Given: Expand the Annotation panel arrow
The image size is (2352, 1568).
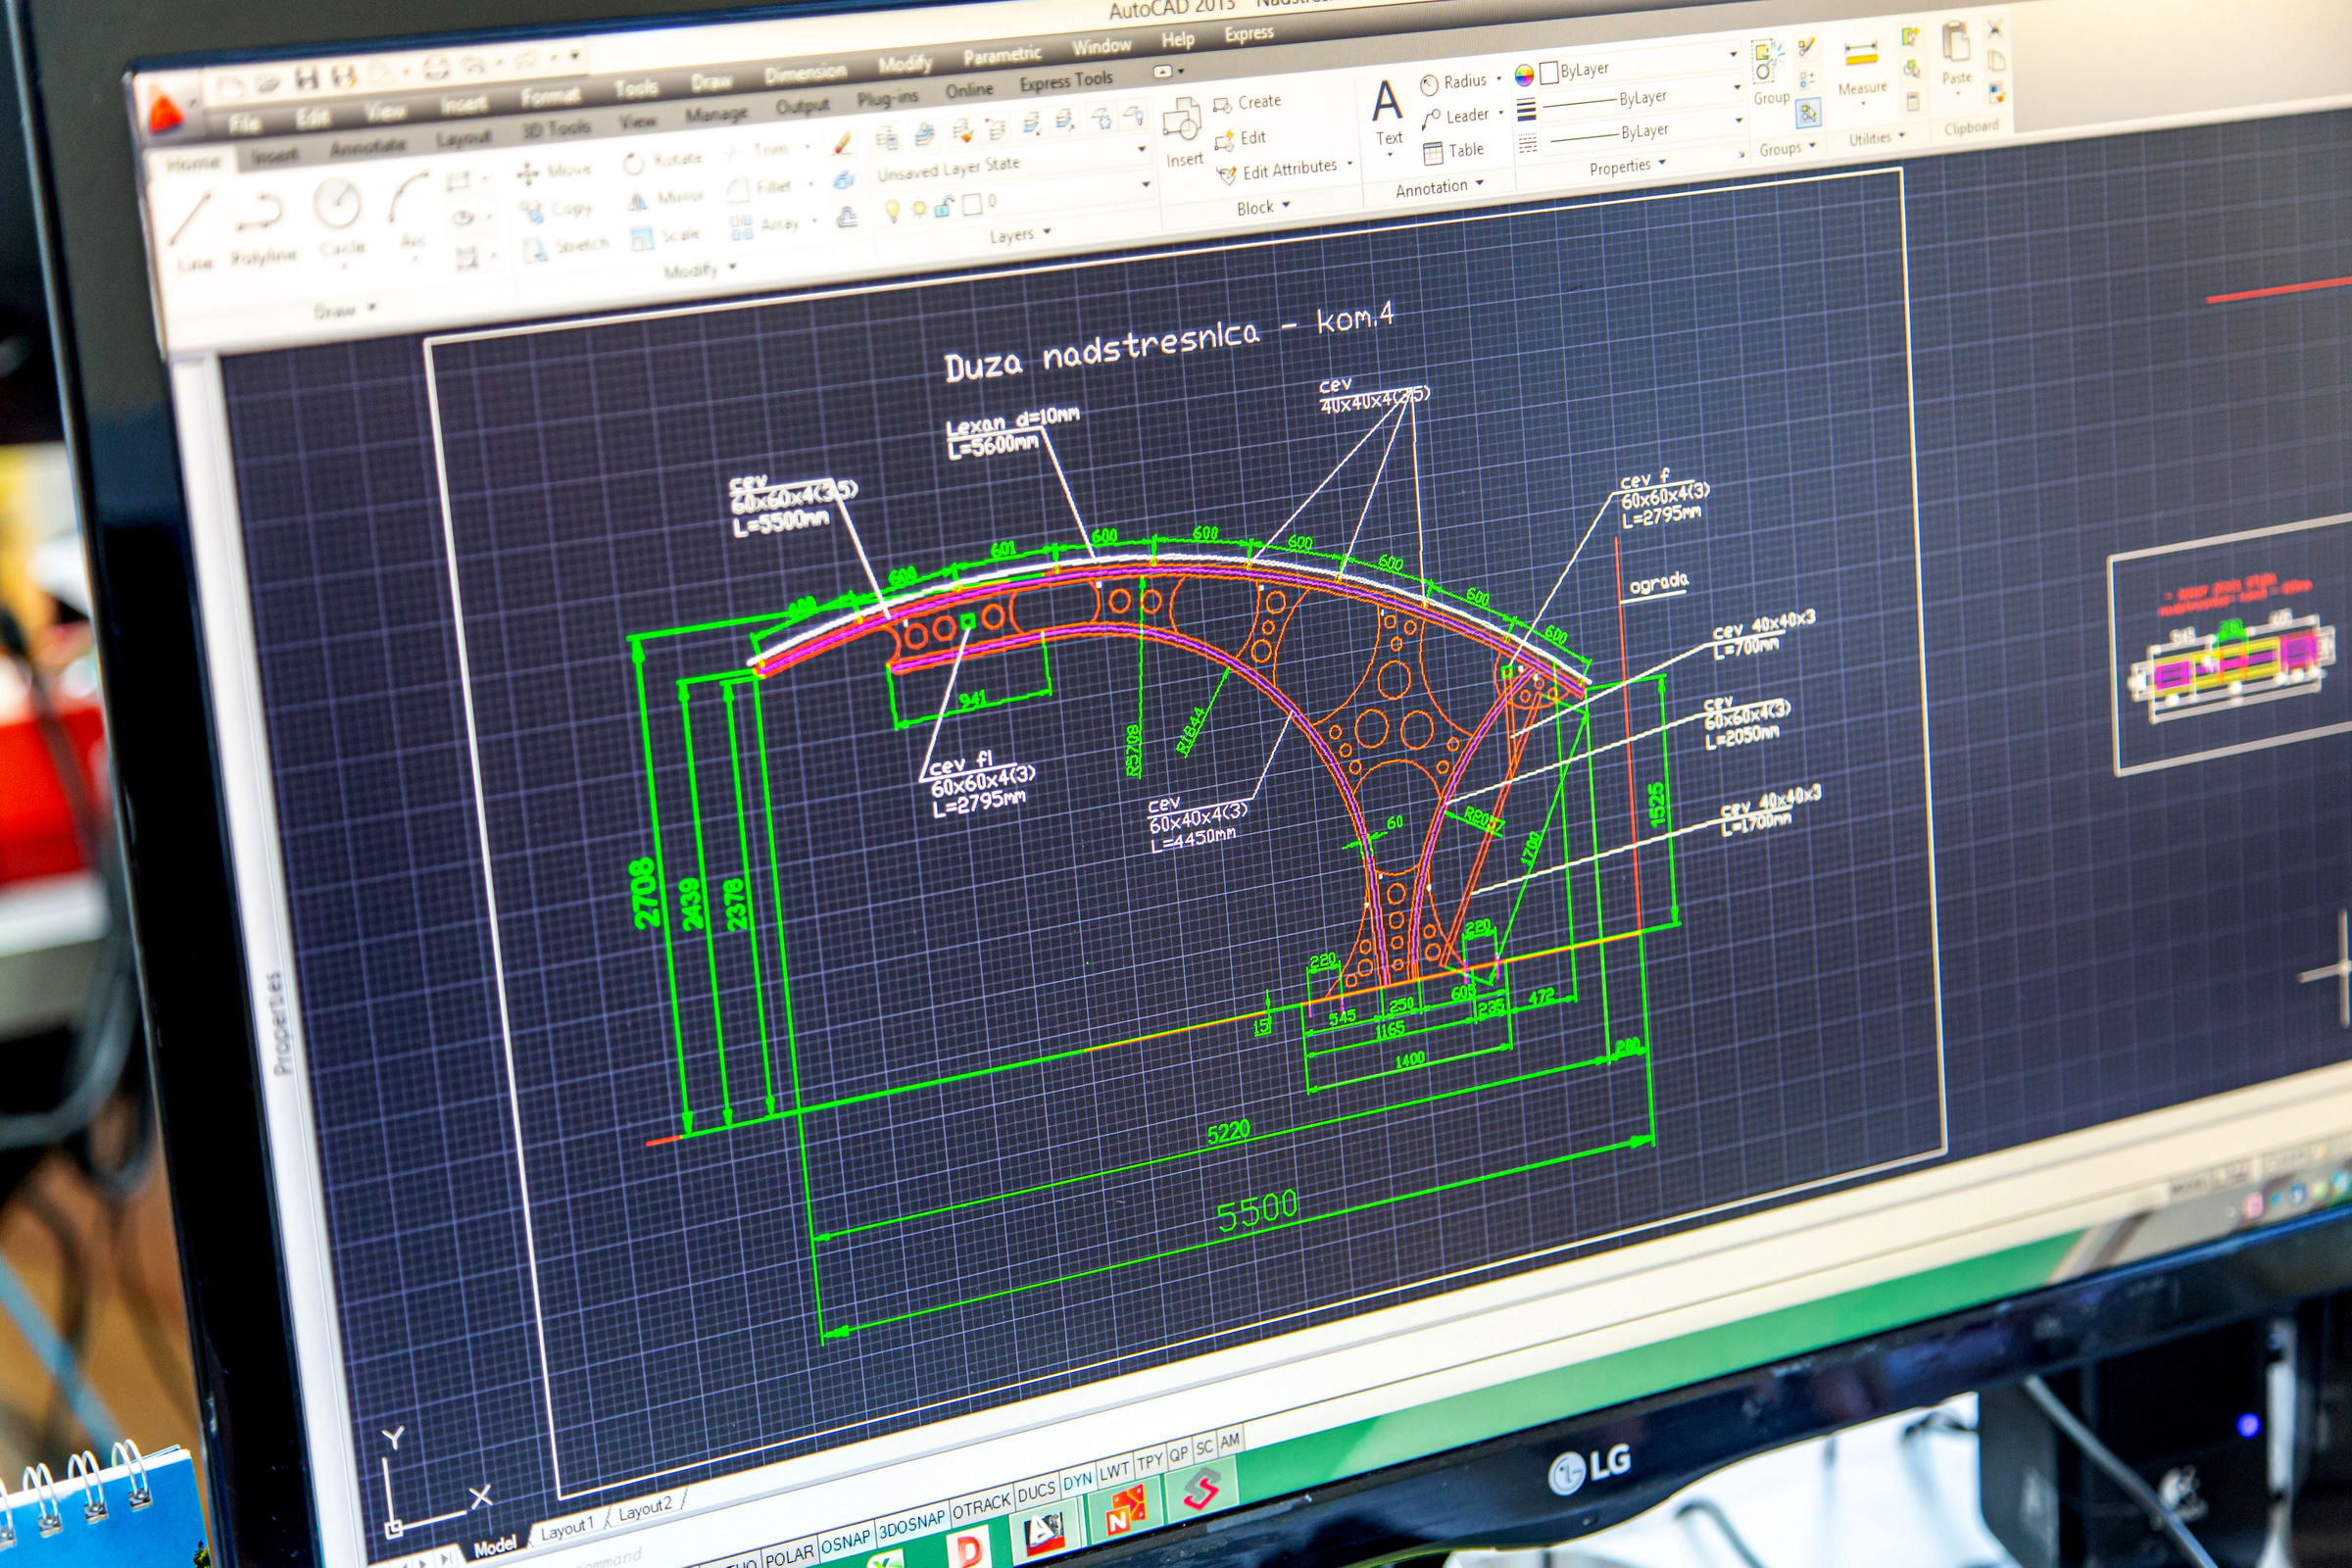Looking at the screenshot, I should pyautogui.click(x=1479, y=184).
